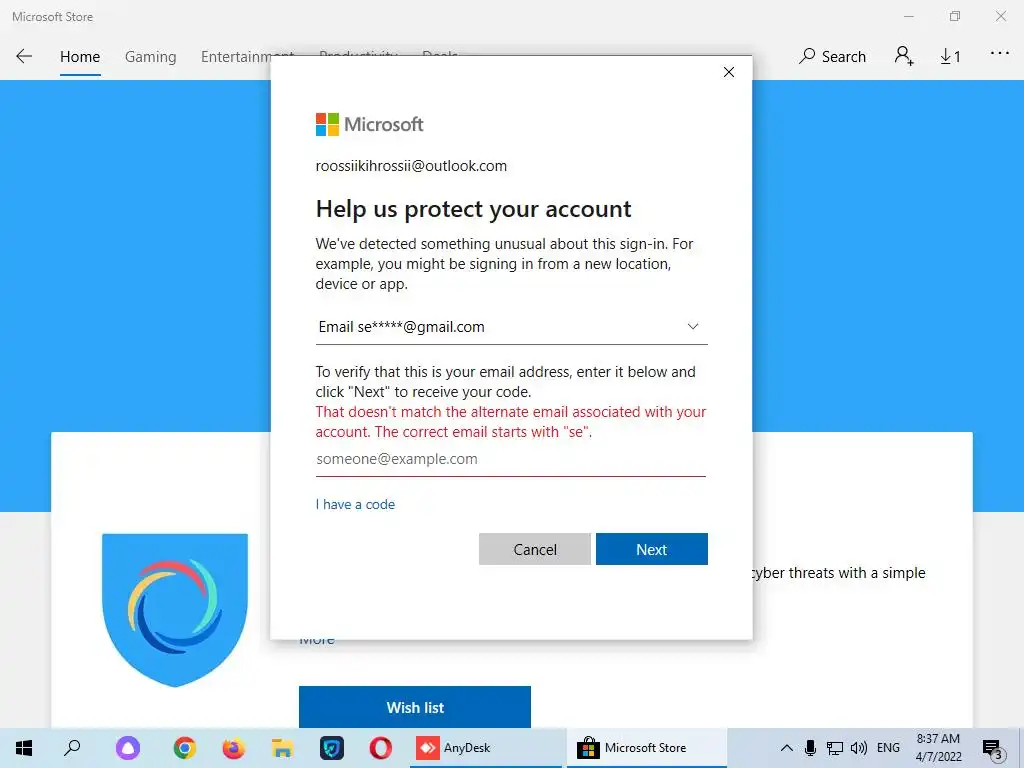This screenshot has height=768, width=1024.
Task: Open File Explorer from taskbar
Action: pyautogui.click(x=282, y=748)
